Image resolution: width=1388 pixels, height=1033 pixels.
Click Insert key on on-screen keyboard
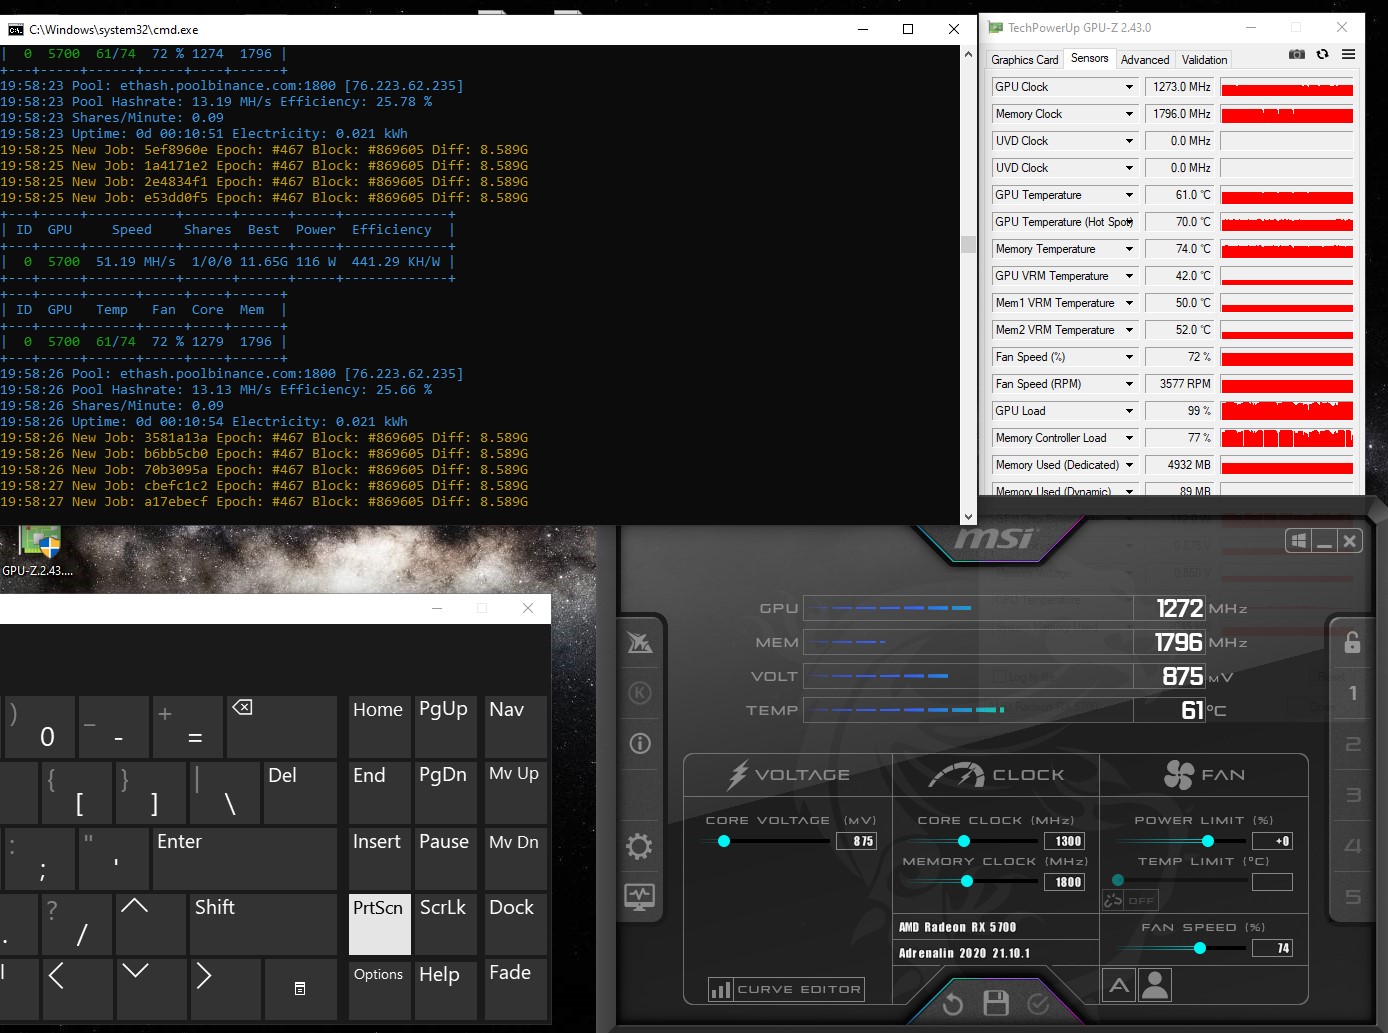[x=380, y=859]
